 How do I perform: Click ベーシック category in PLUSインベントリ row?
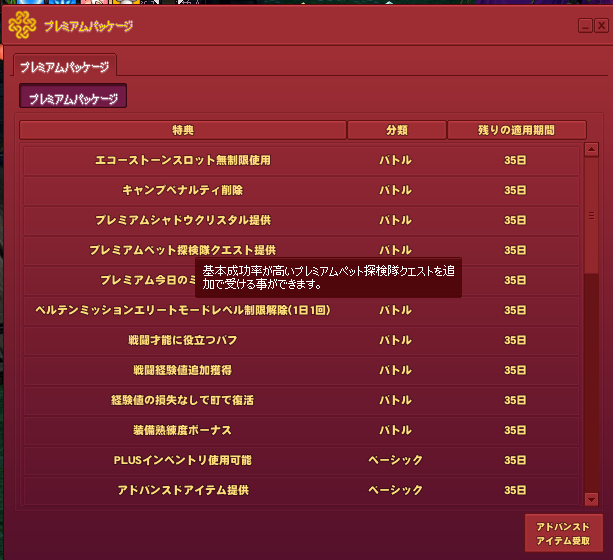pos(395,460)
